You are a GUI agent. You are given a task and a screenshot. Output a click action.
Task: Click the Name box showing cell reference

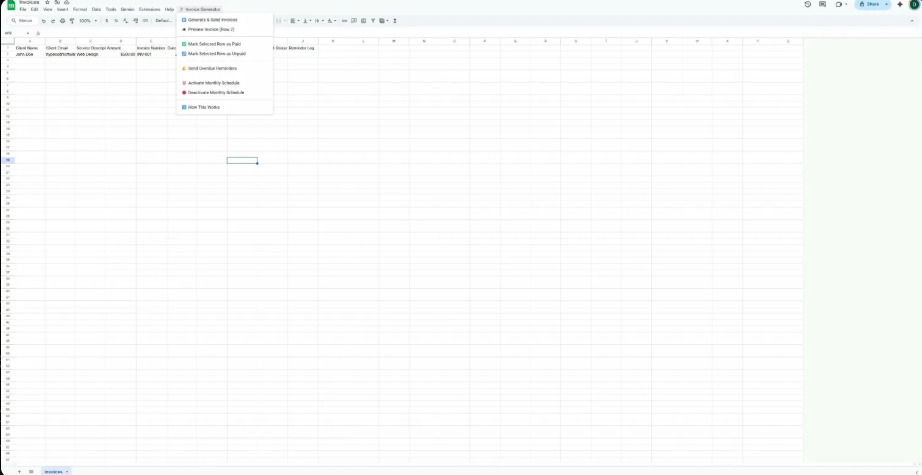click(x=16, y=33)
